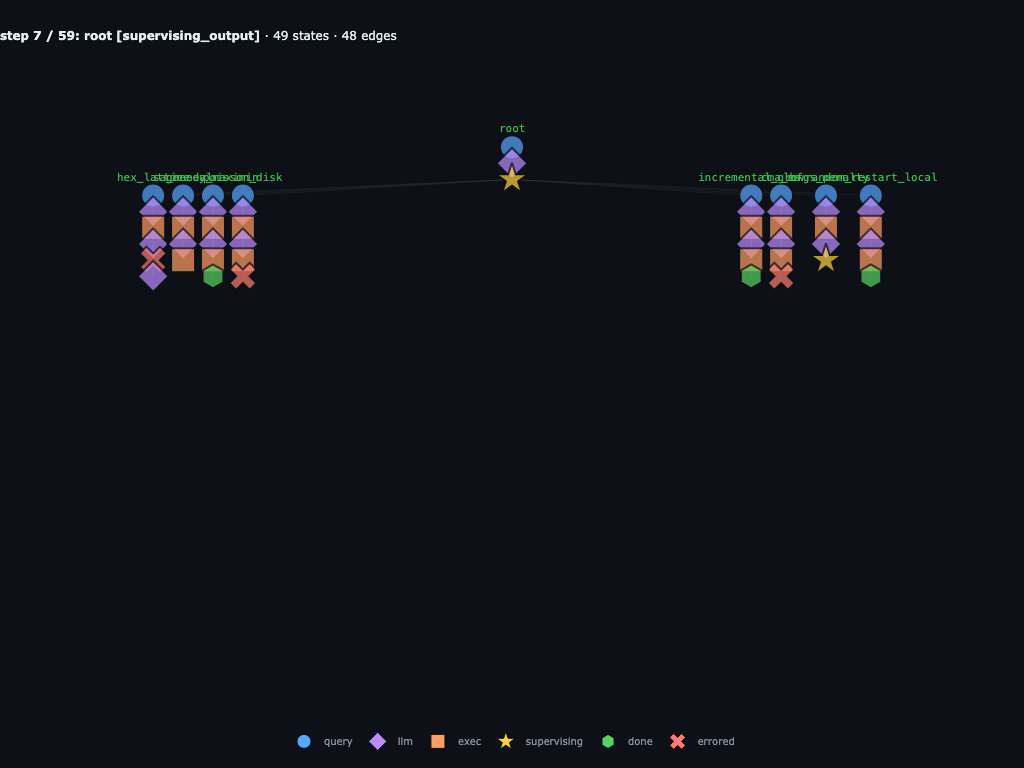This screenshot has width=1024, height=768.
Task: Click the blue query circle legend icon
Action: pos(304,741)
